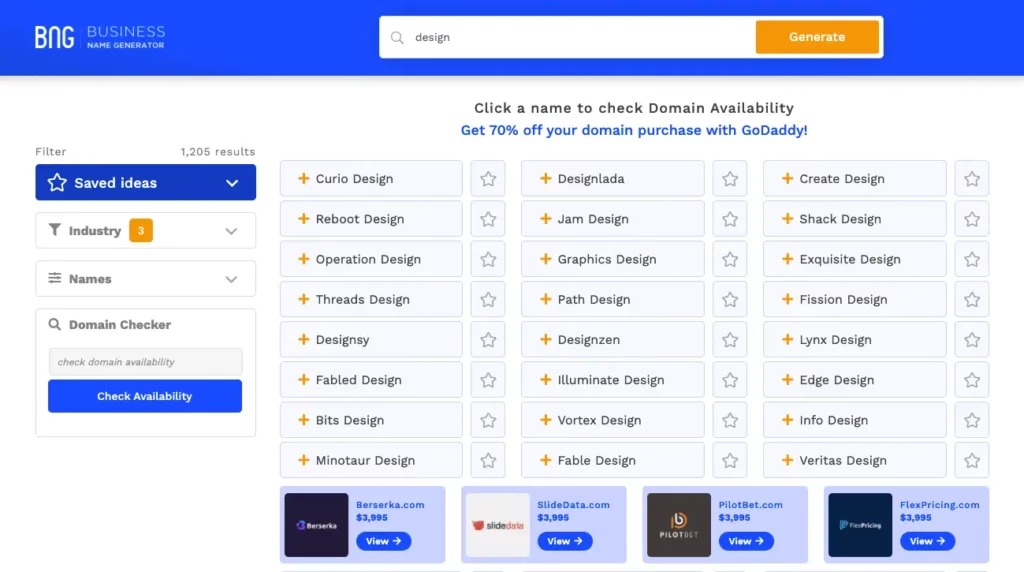The height and width of the screenshot is (572, 1024).
Task: Click plus icon beside Curio Design
Action: (304, 179)
